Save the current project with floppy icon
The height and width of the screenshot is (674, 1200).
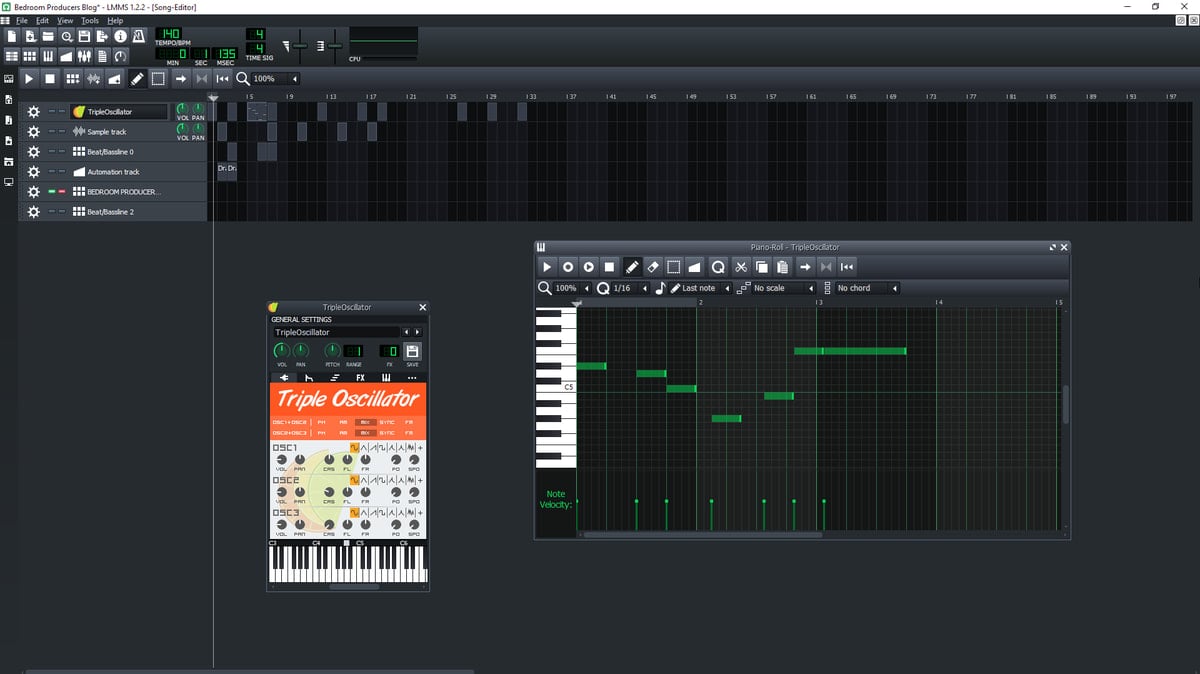pyautogui.click(x=85, y=36)
